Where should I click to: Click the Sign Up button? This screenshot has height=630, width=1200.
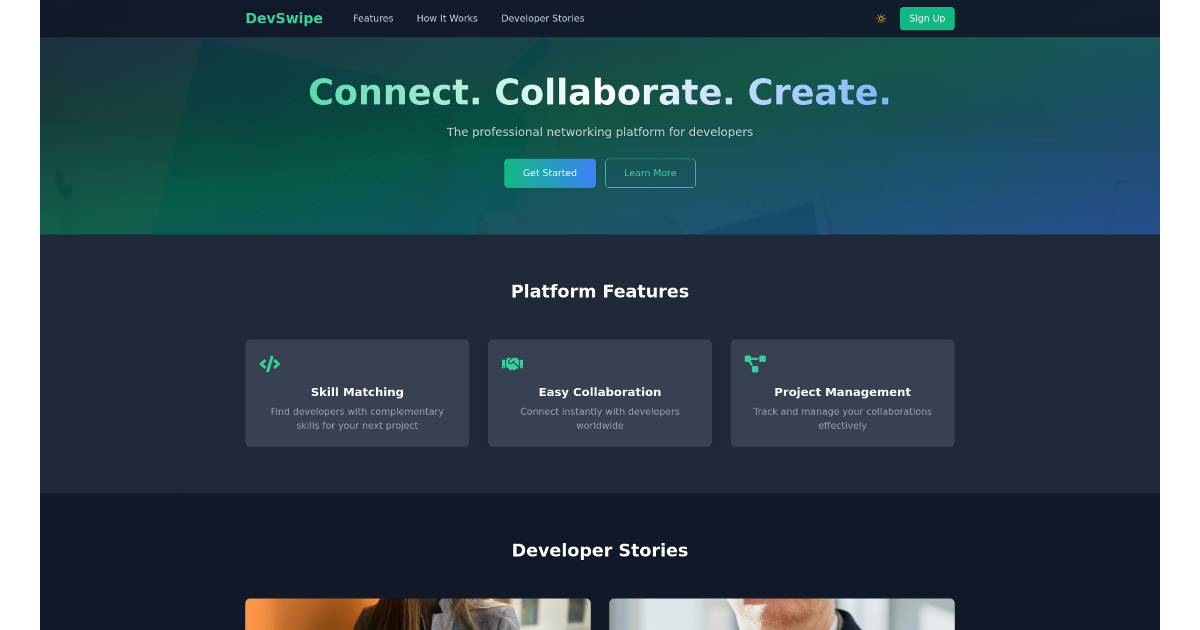[927, 18]
